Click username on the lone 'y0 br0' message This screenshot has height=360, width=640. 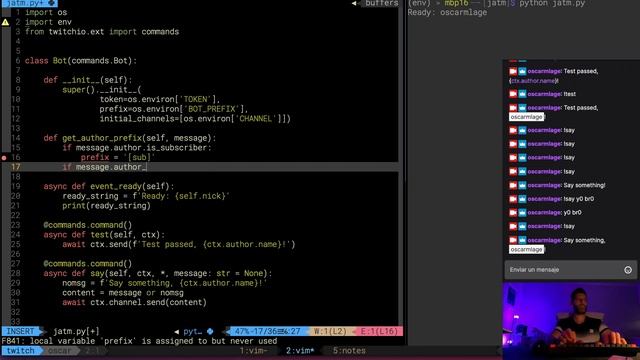544,213
